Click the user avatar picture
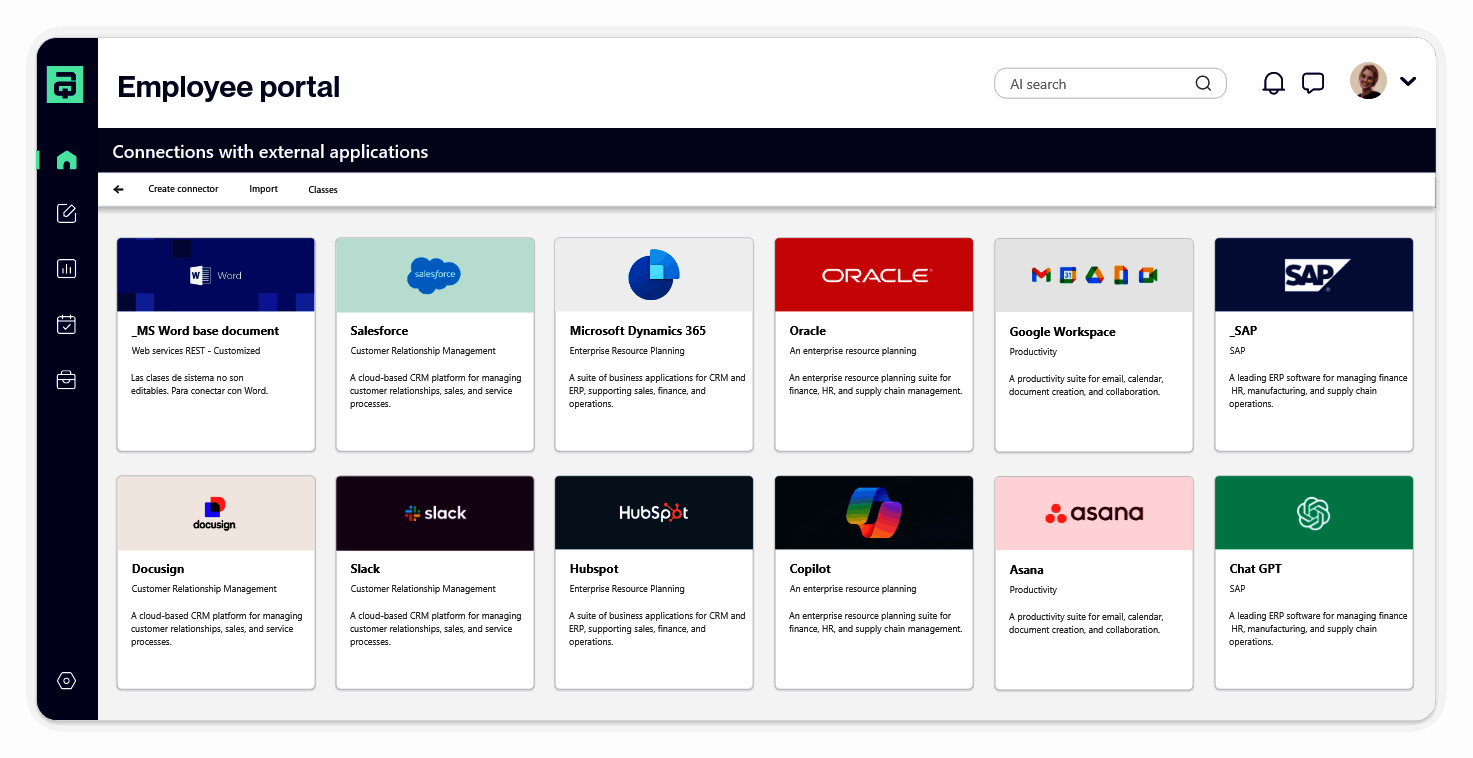The height and width of the screenshot is (758, 1473). point(1368,81)
